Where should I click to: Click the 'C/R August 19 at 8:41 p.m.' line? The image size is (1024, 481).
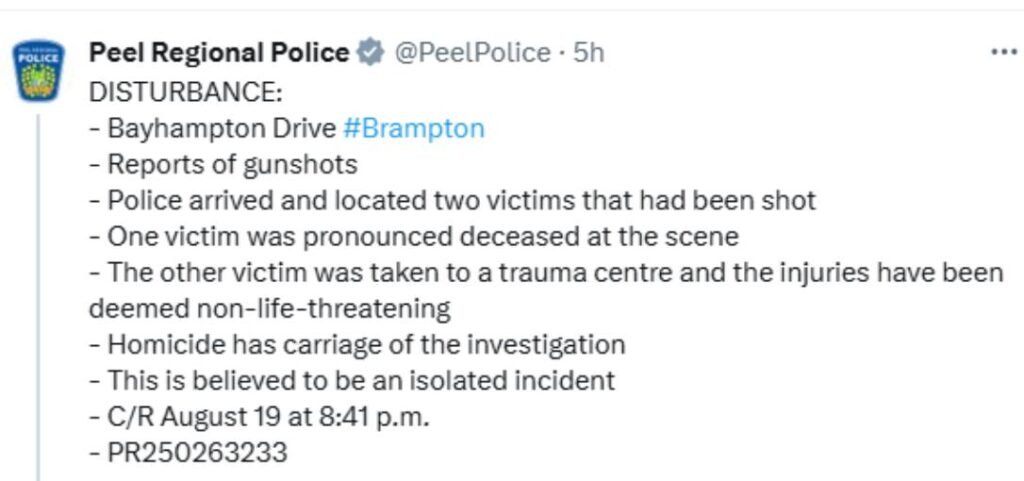259,416
